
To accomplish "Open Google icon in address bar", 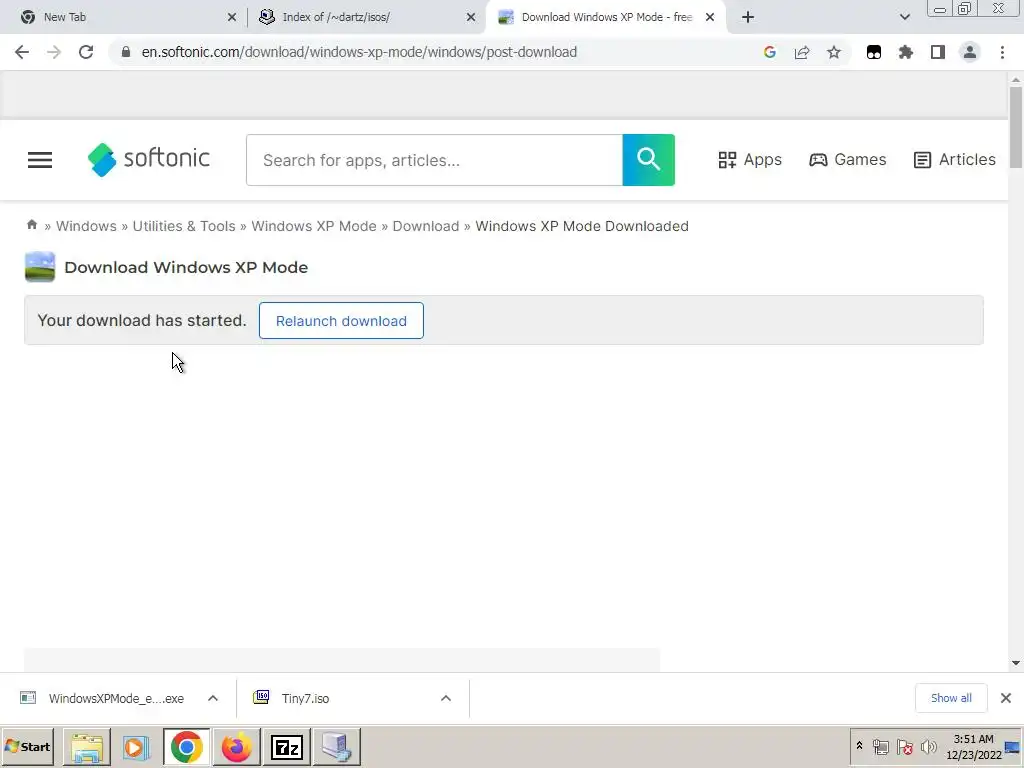I will [770, 52].
